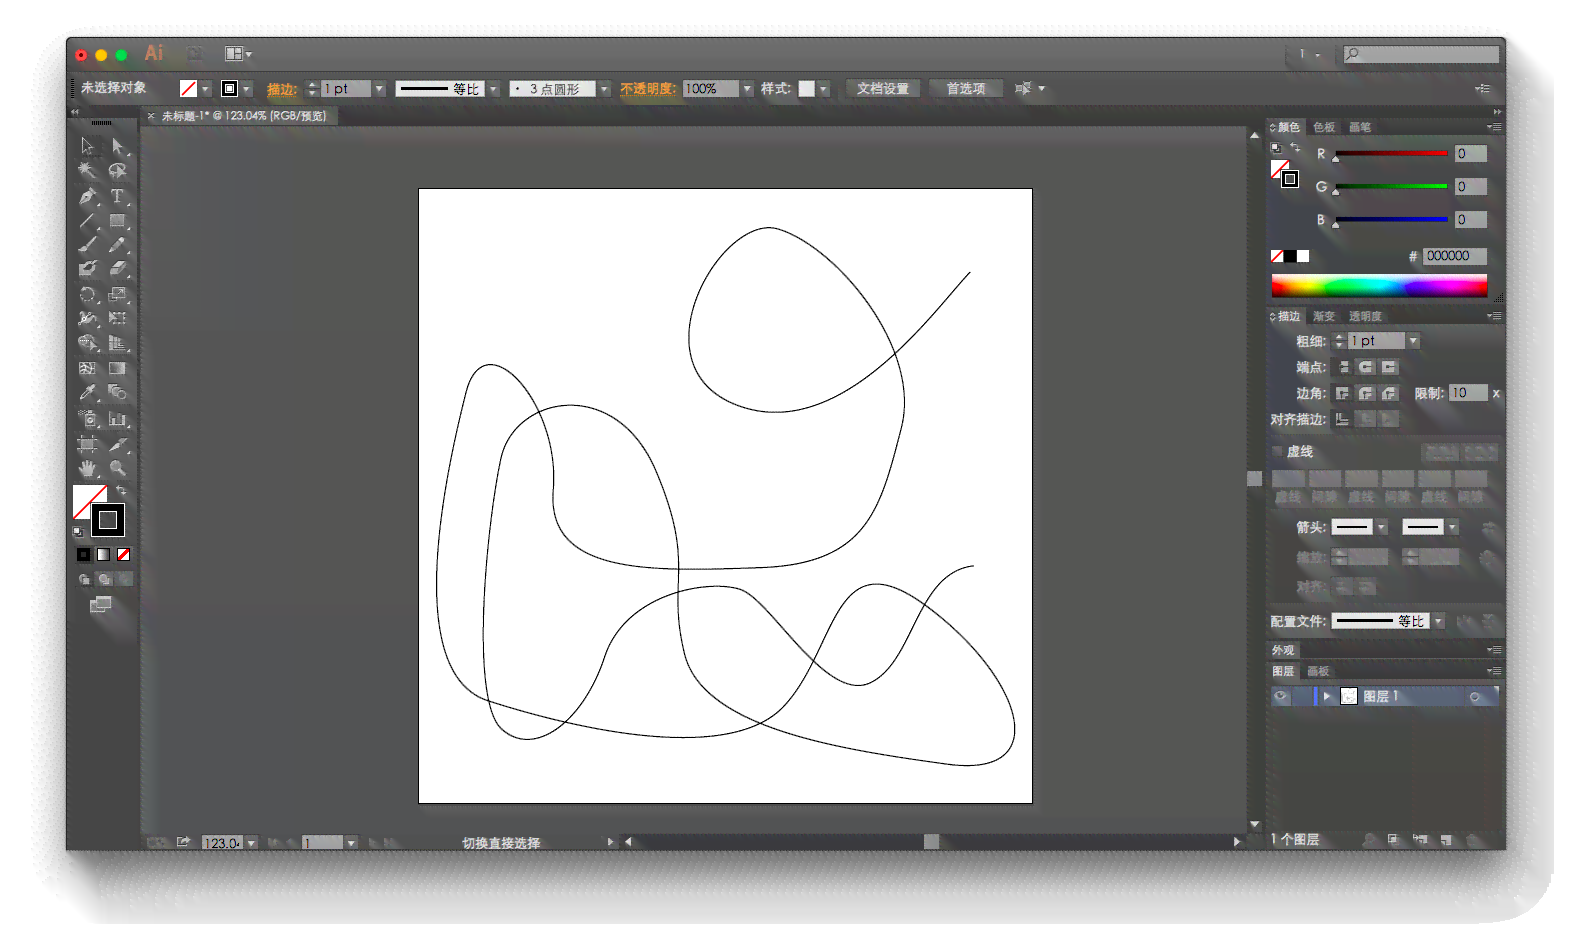Choose the Slice tool
Image resolution: width=1572 pixels, height=940 pixels.
pos(118,444)
